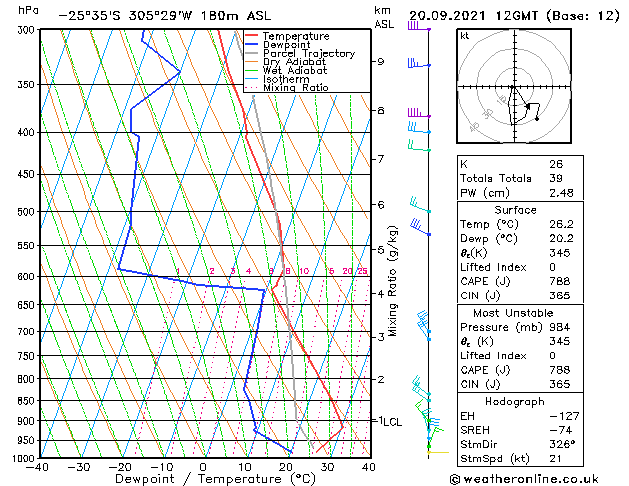Screen dimensions: 629x486
Task: Click the 'Surface' section heading
Action: click(515, 210)
